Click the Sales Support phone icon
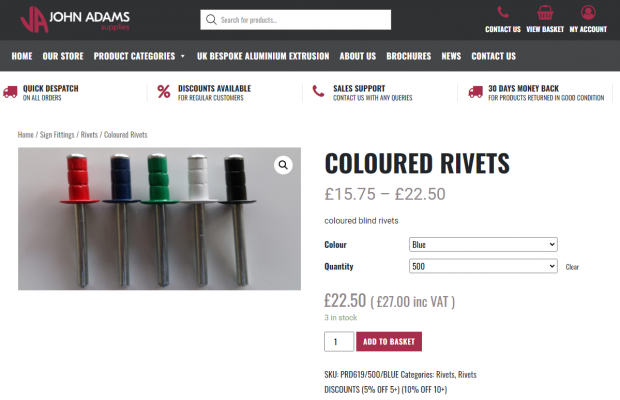 pos(318,91)
